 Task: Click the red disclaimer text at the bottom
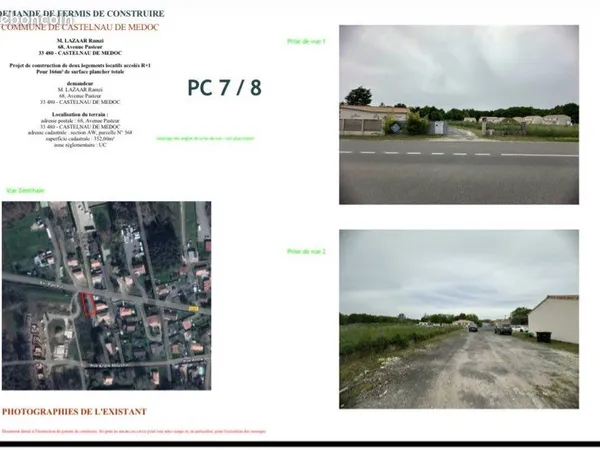pyautogui.click(x=134, y=431)
